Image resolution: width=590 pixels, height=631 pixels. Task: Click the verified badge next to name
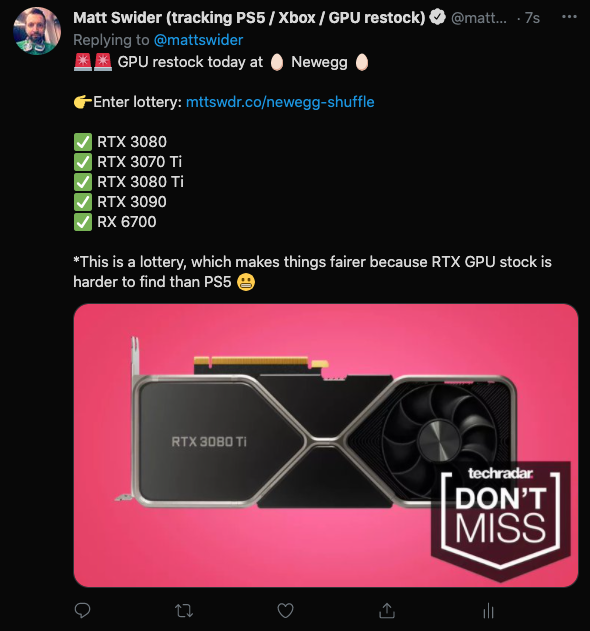point(437,17)
